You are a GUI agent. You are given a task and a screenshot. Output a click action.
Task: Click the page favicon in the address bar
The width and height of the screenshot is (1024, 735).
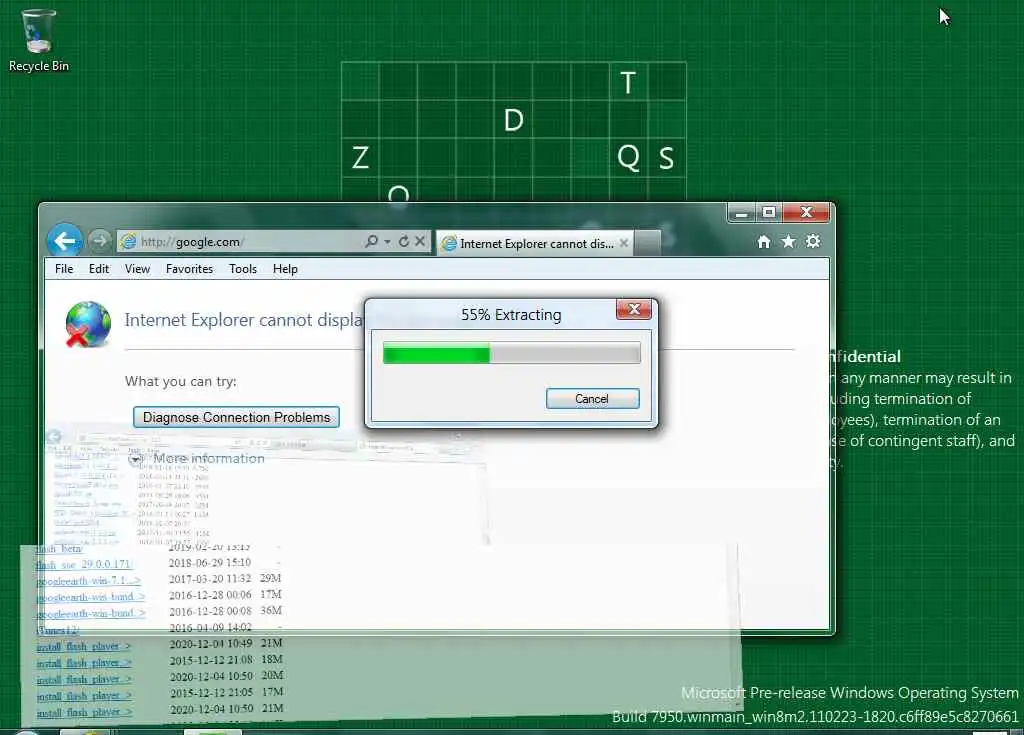point(128,242)
